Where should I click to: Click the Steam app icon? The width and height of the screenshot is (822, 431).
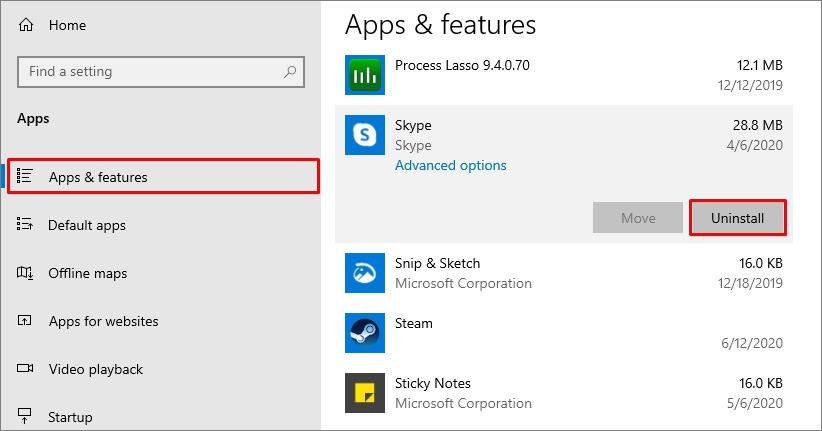[365, 333]
